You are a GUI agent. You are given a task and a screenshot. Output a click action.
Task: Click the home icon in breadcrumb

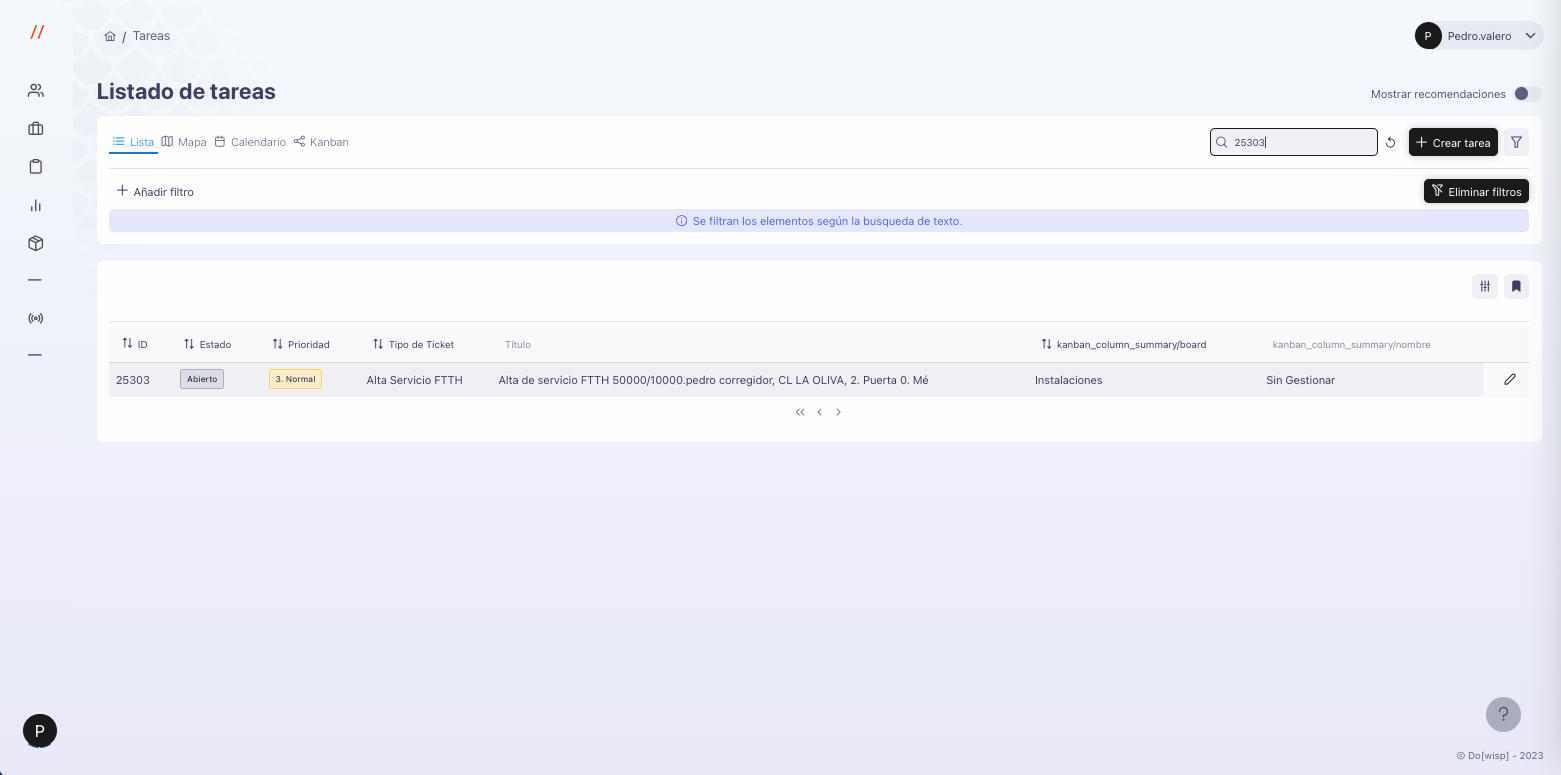tap(110, 36)
